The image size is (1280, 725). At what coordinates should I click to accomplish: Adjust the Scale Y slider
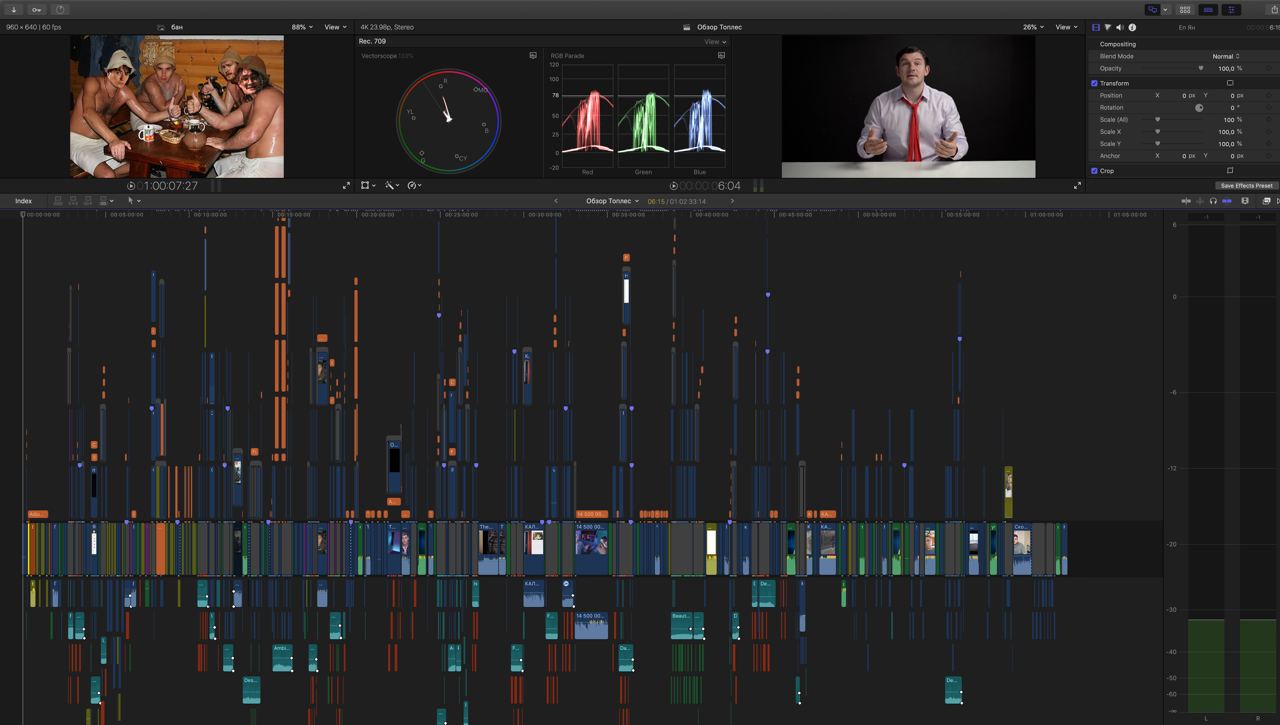[1158, 143]
